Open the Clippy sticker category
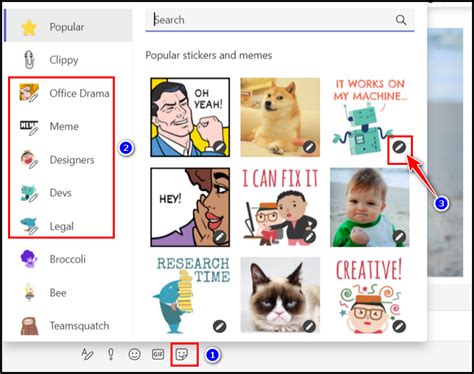Screen dimensions: 474x374 (68, 60)
